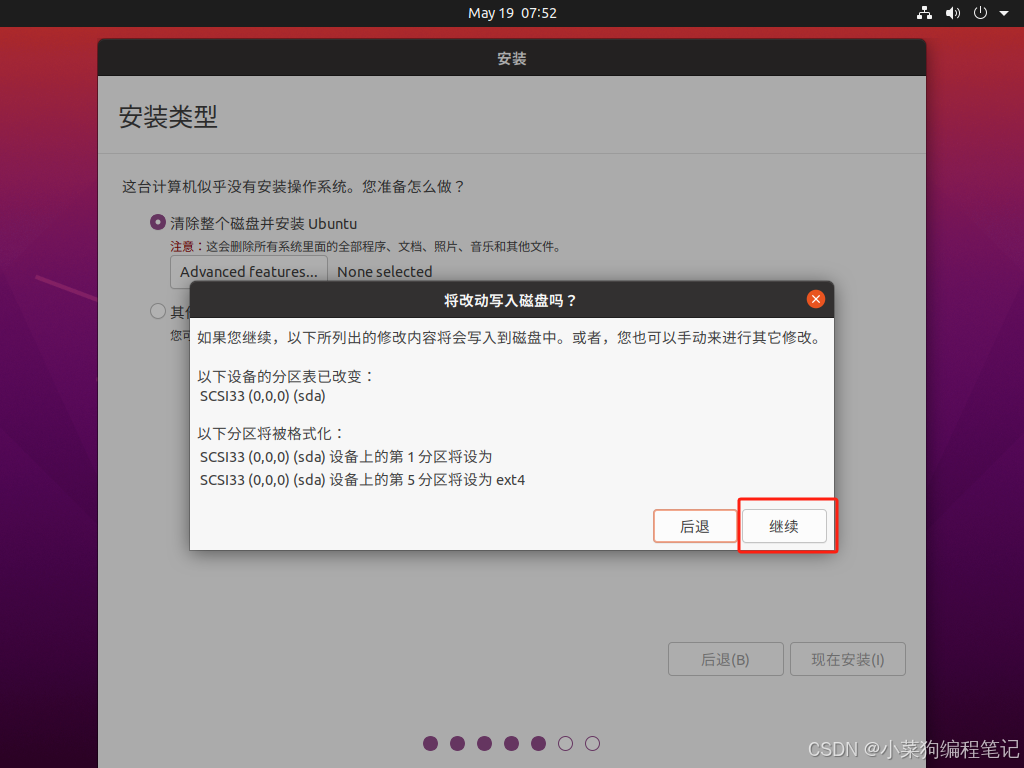Click the None selected text label

tap(385, 272)
